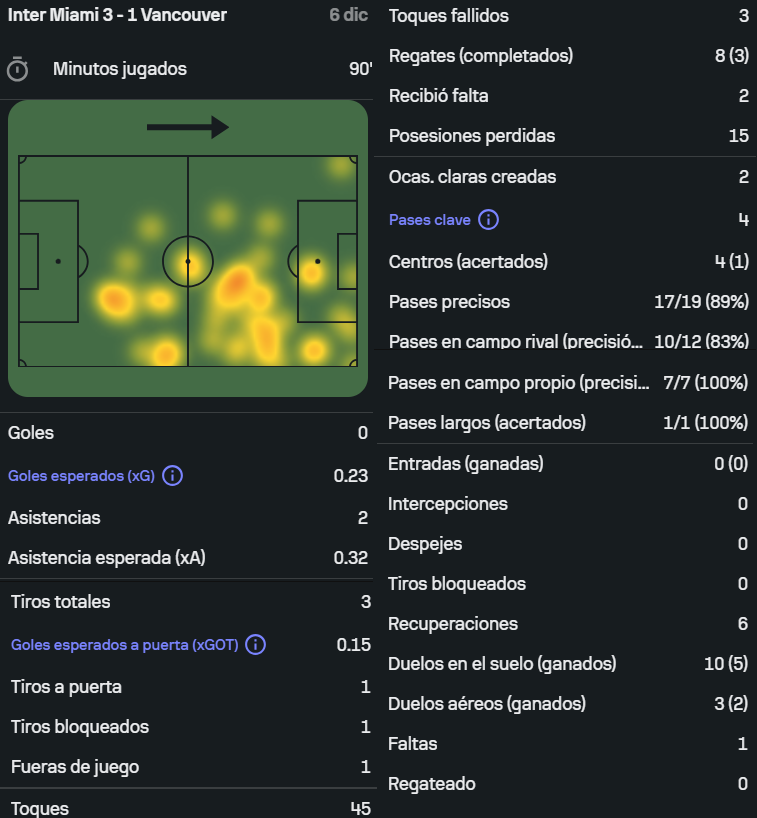
Task: Select the Asistencias stat row
Action: [188, 518]
